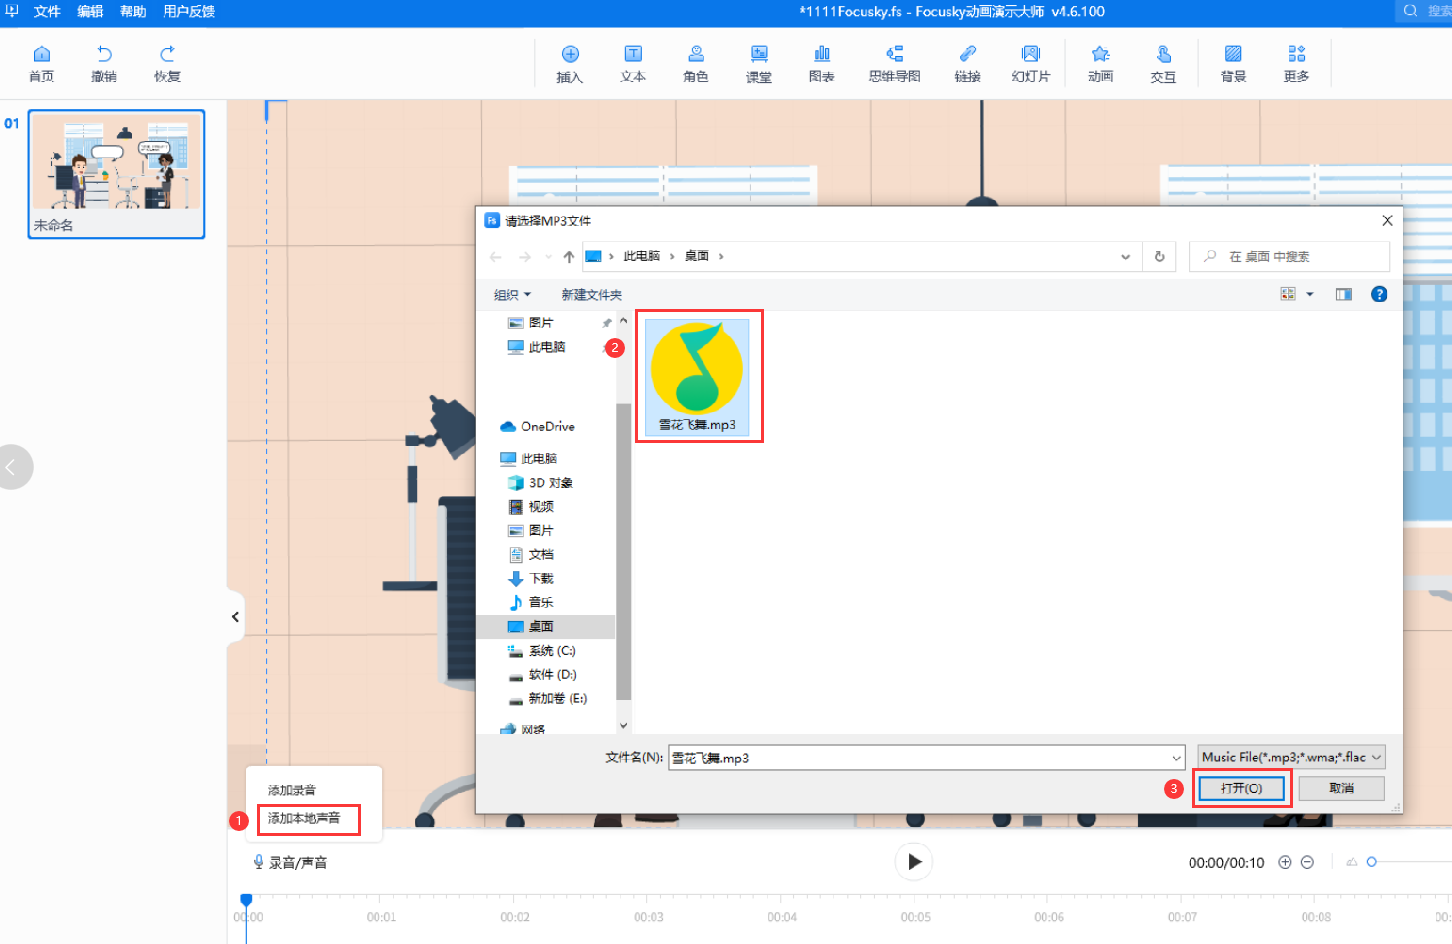Click the blue timeline playhead marker
The height and width of the screenshot is (944, 1452).
246,900
